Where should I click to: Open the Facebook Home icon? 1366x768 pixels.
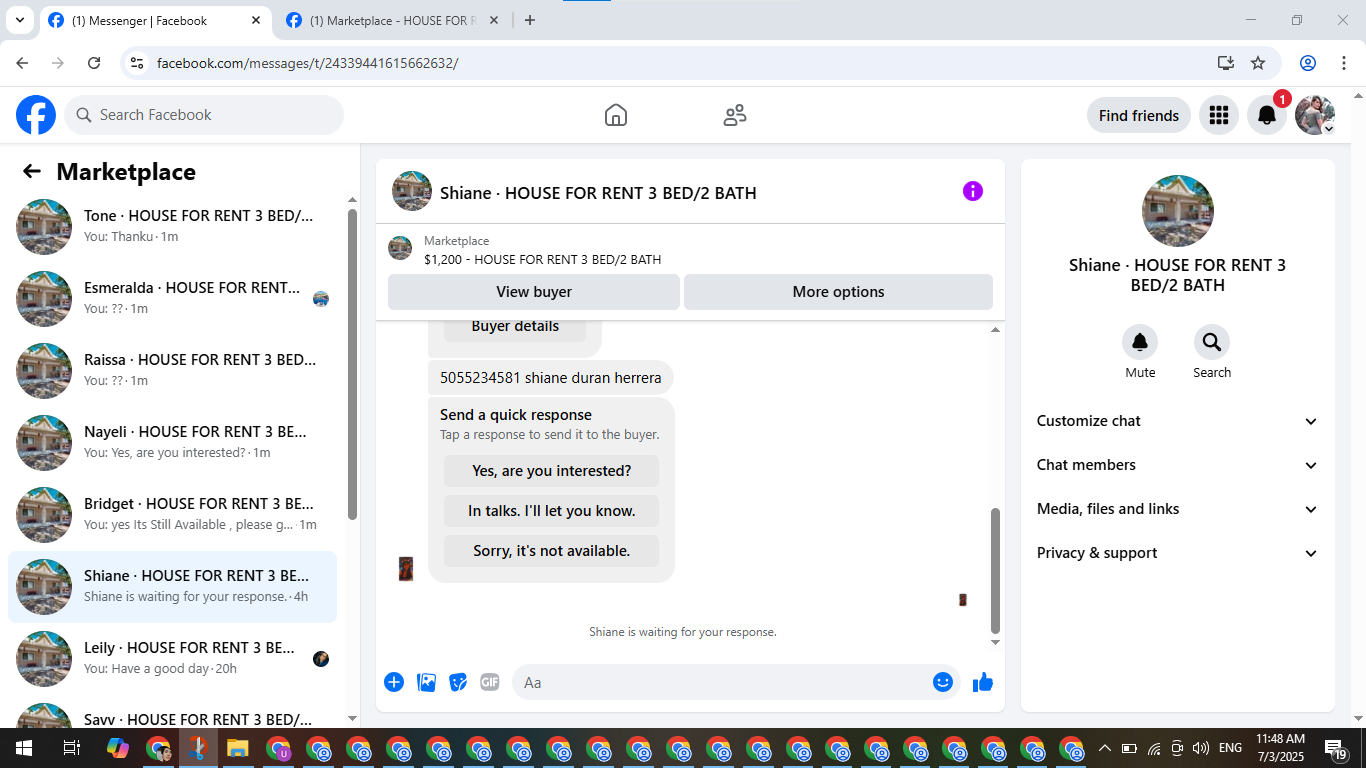click(x=616, y=115)
